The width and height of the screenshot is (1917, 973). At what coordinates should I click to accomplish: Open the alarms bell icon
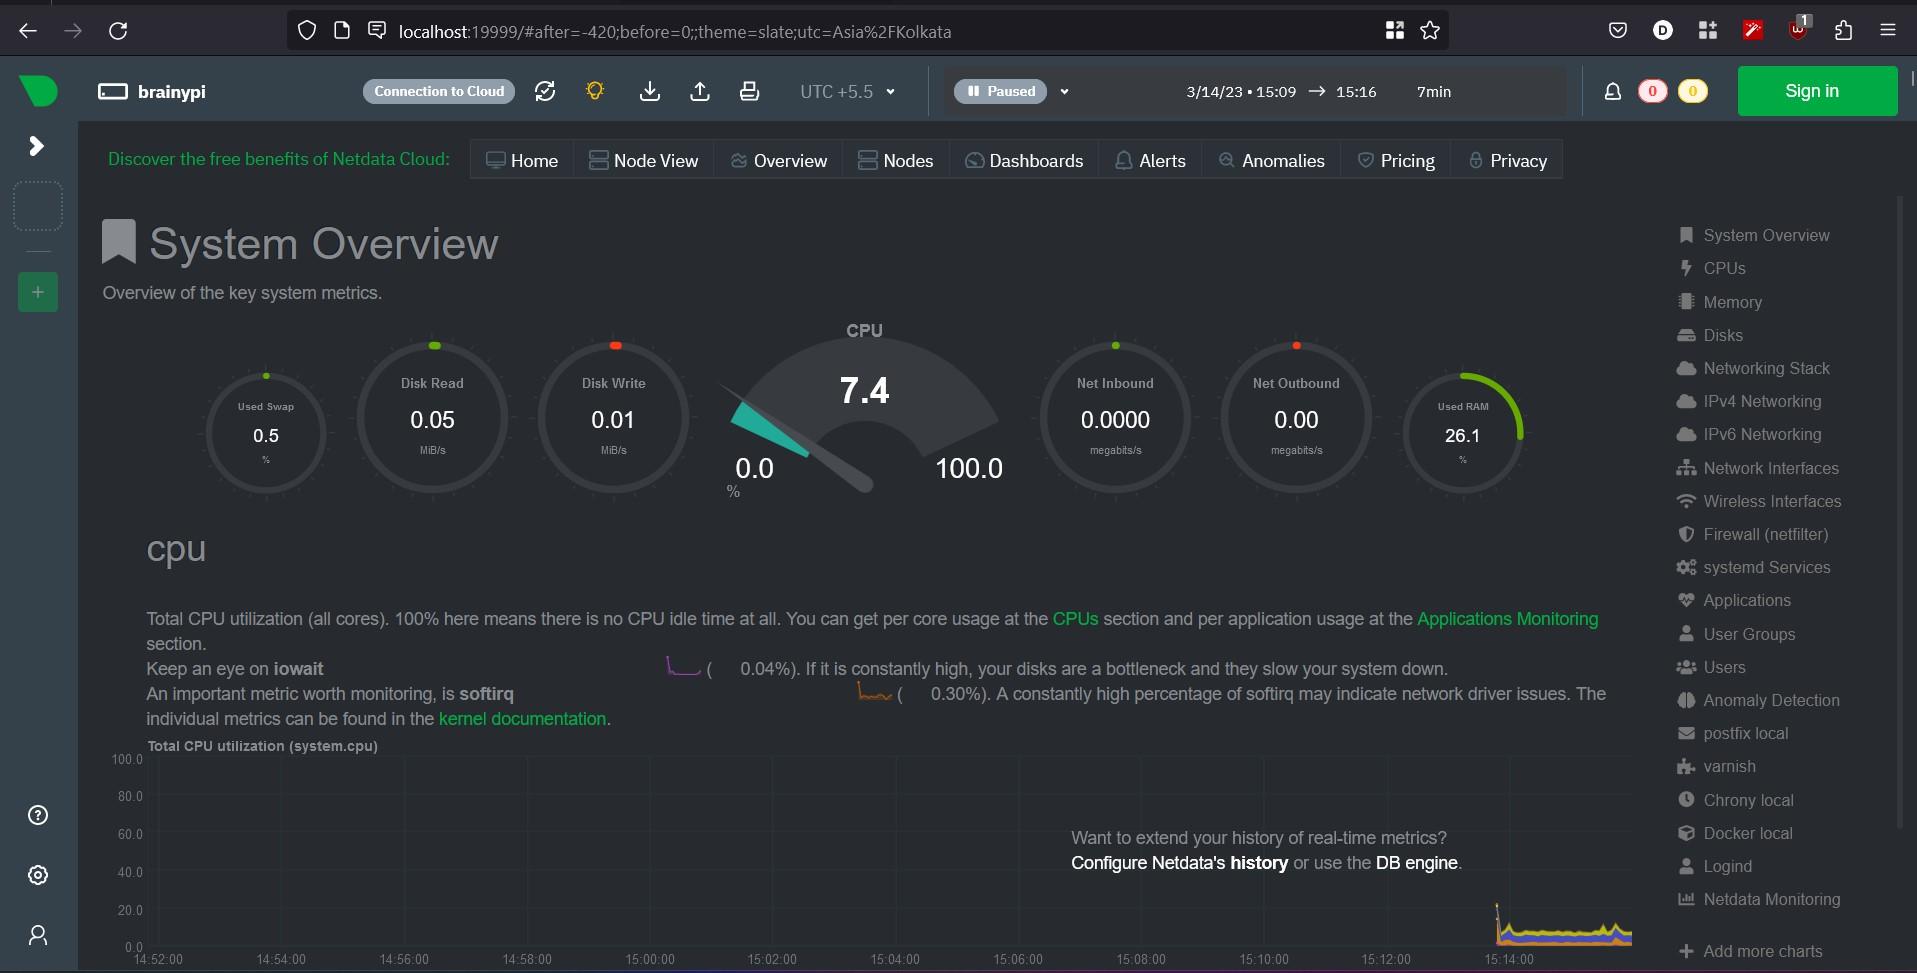pyautogui.click(x=1612, y=91)
